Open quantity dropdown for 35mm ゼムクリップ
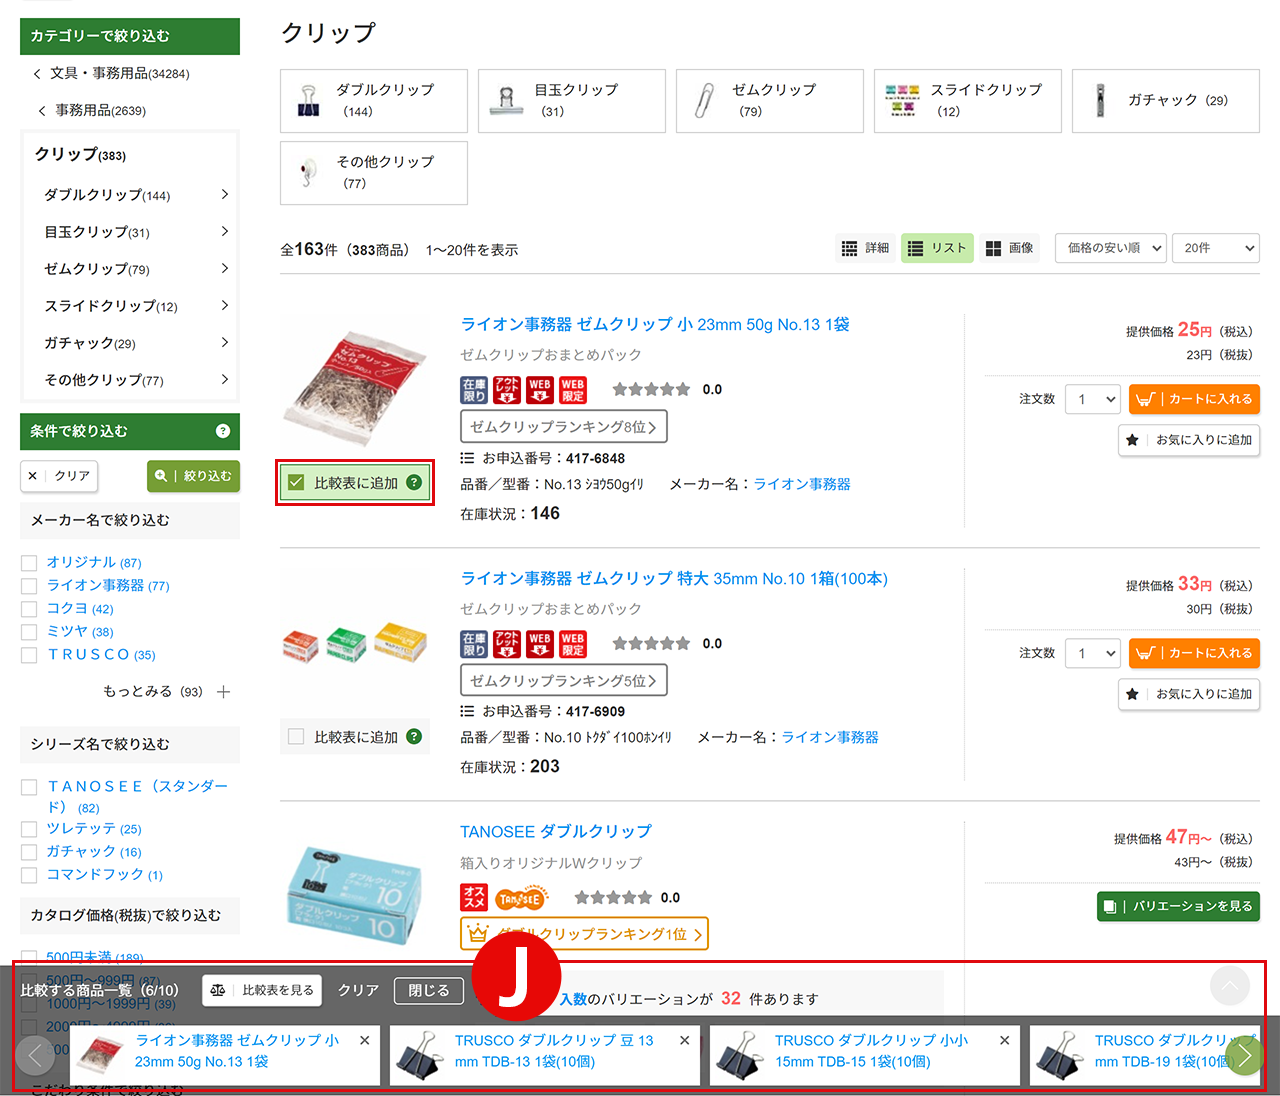1280x1096 pixels. 1093,653
